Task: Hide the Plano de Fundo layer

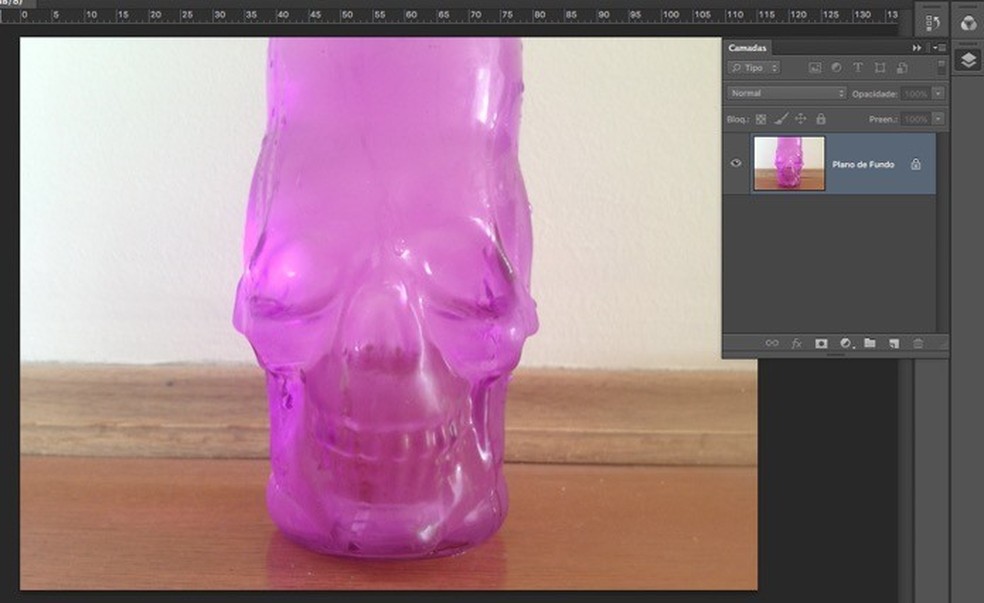Action: 736,163
